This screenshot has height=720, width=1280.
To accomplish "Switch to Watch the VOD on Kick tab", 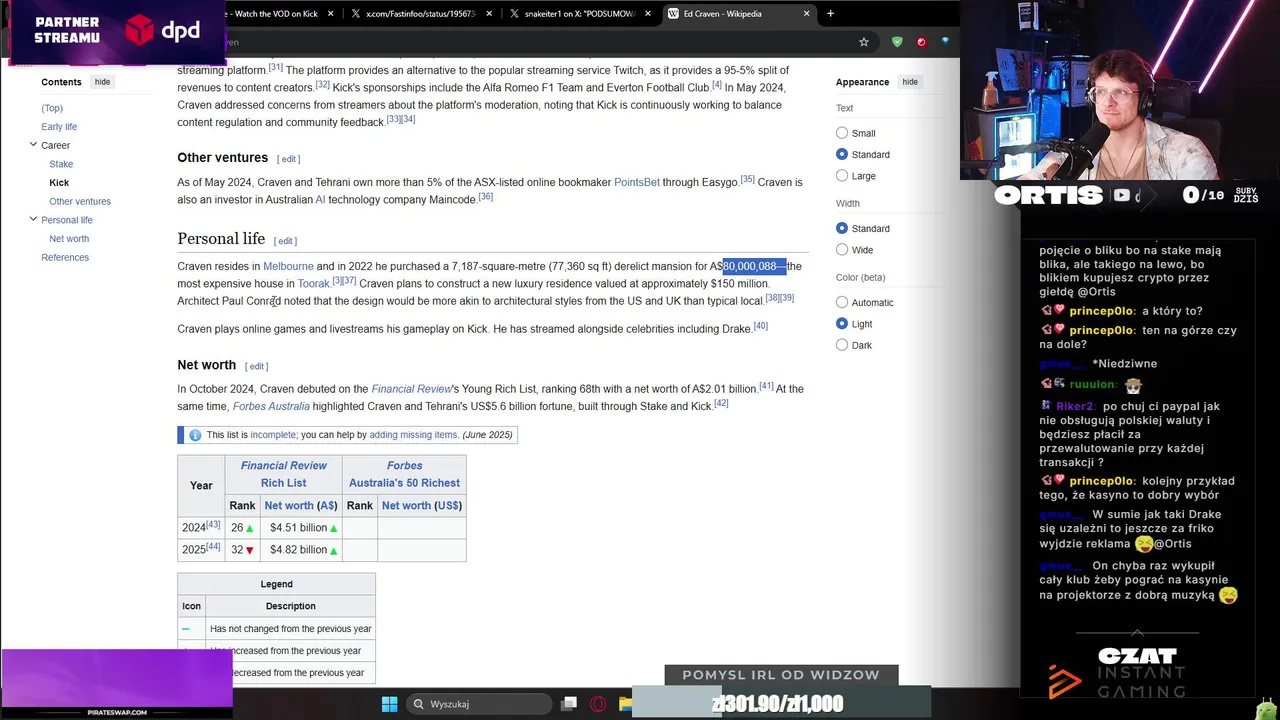I will tap(276, 14).
